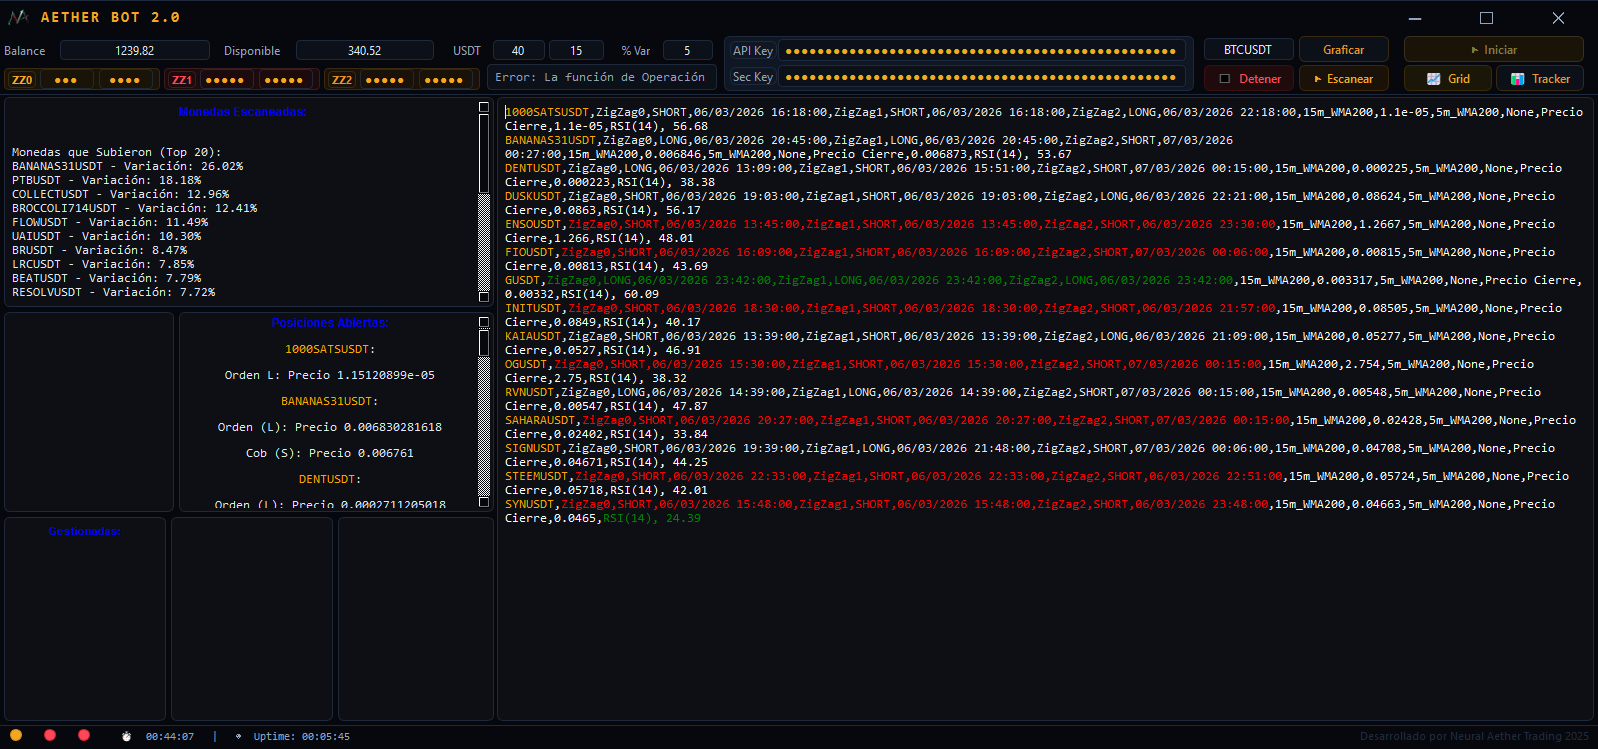Click the Sec Key masked field
1598x749 pixels.
pos(981,77)
